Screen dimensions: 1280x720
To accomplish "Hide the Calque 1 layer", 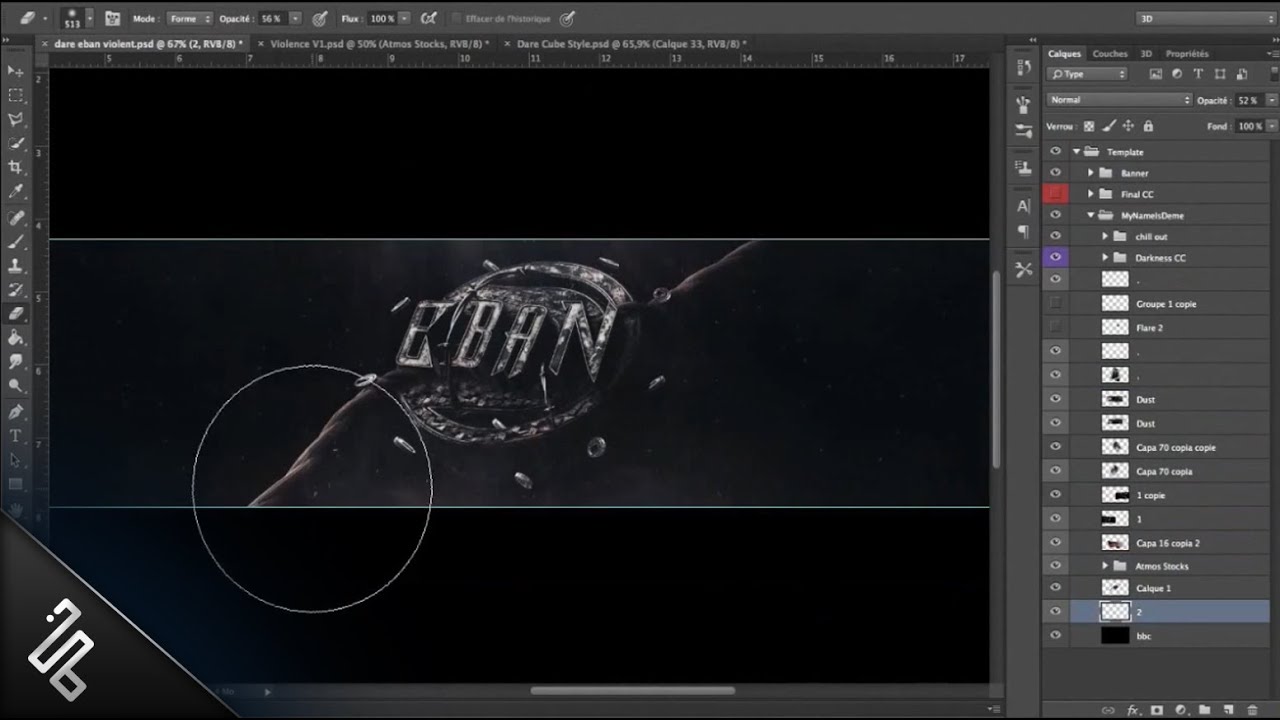I will click(x=1055, y=588).
